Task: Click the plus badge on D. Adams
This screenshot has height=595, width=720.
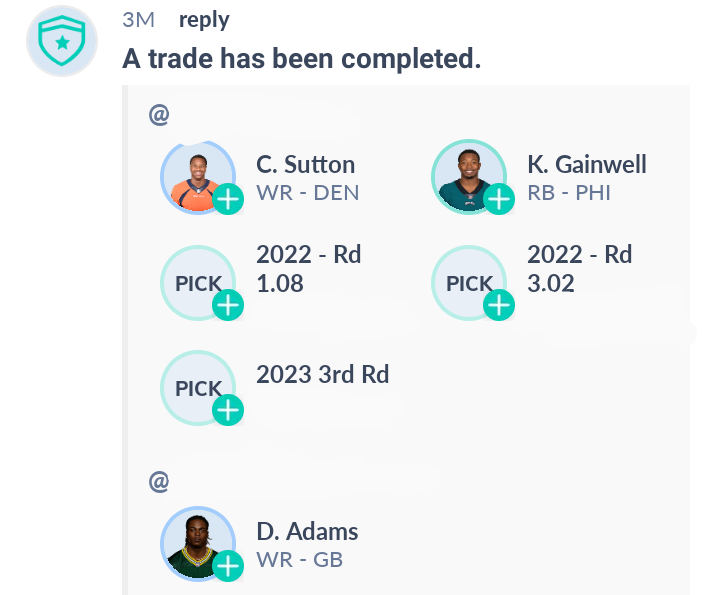Action: pos(228,566)
